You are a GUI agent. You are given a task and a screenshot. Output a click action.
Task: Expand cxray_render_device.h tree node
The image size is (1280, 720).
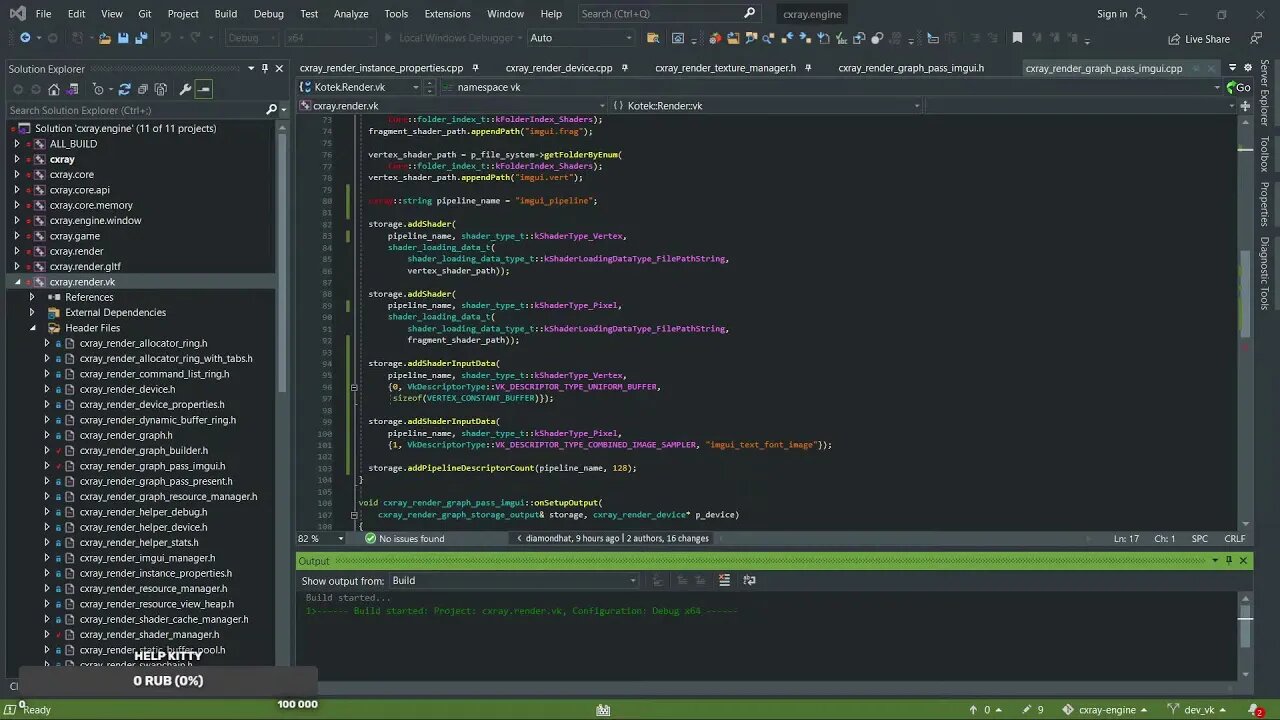click(x=46, y=389)
